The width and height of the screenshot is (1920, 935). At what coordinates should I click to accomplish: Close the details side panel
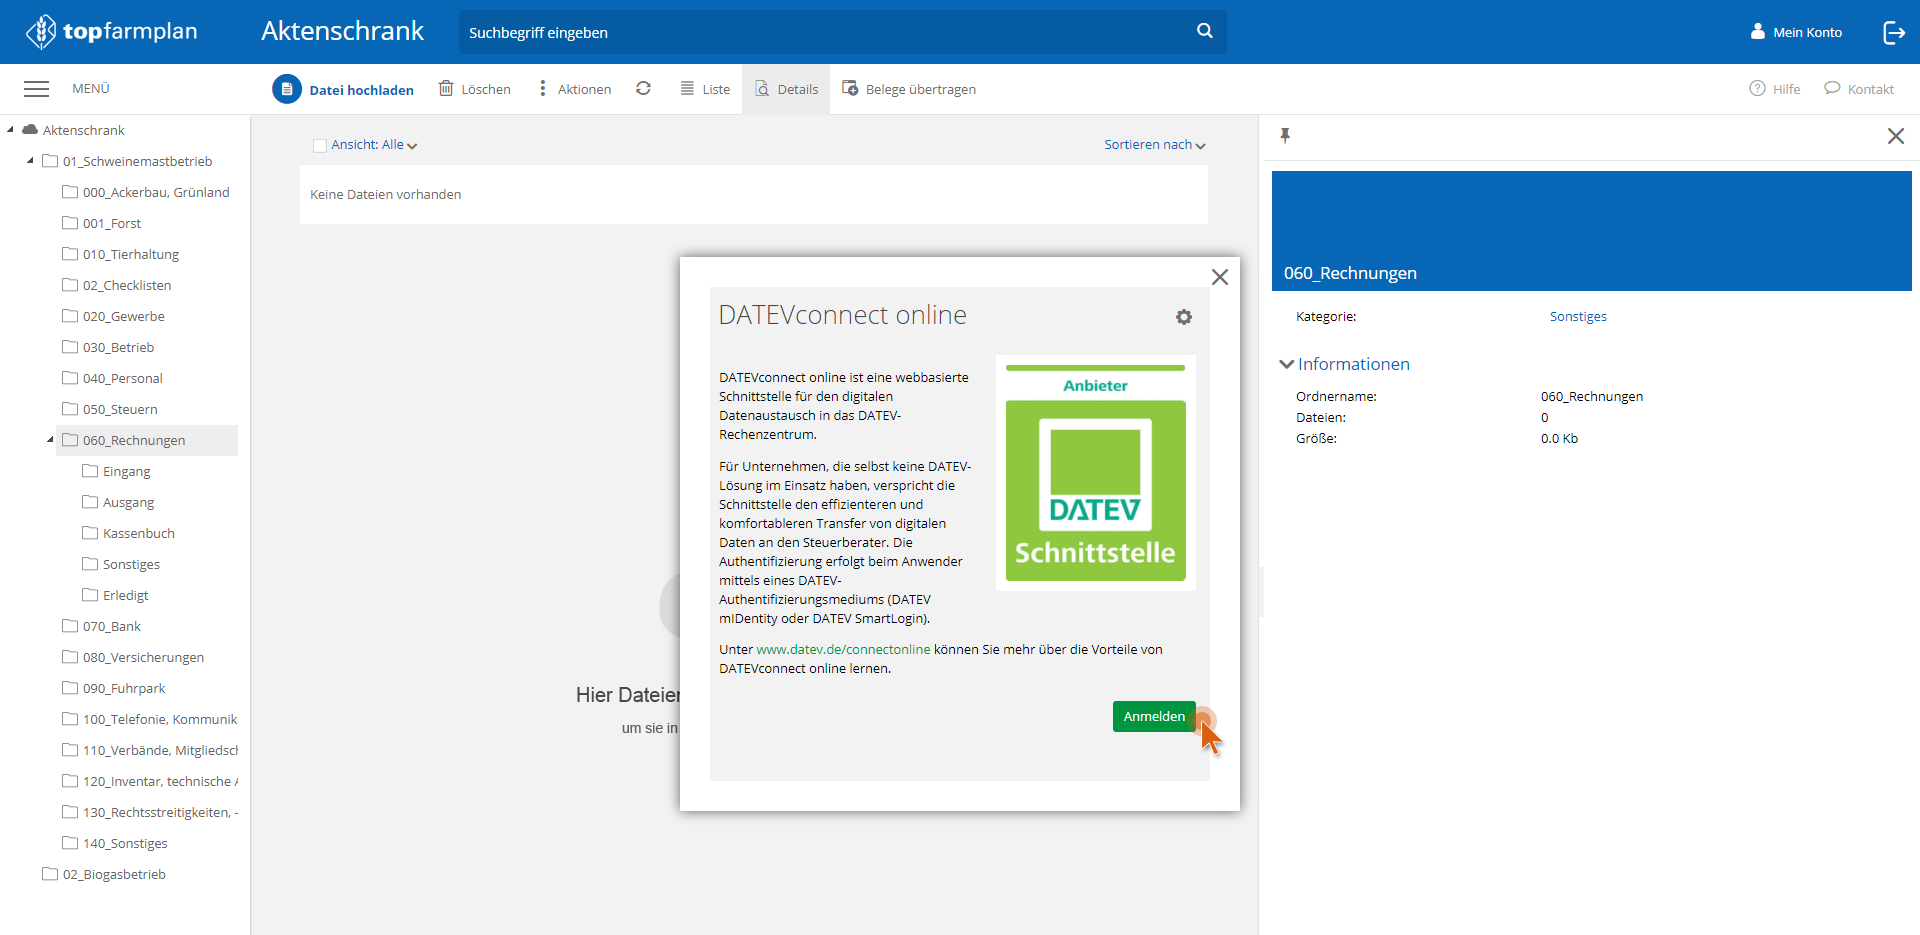1896,136
